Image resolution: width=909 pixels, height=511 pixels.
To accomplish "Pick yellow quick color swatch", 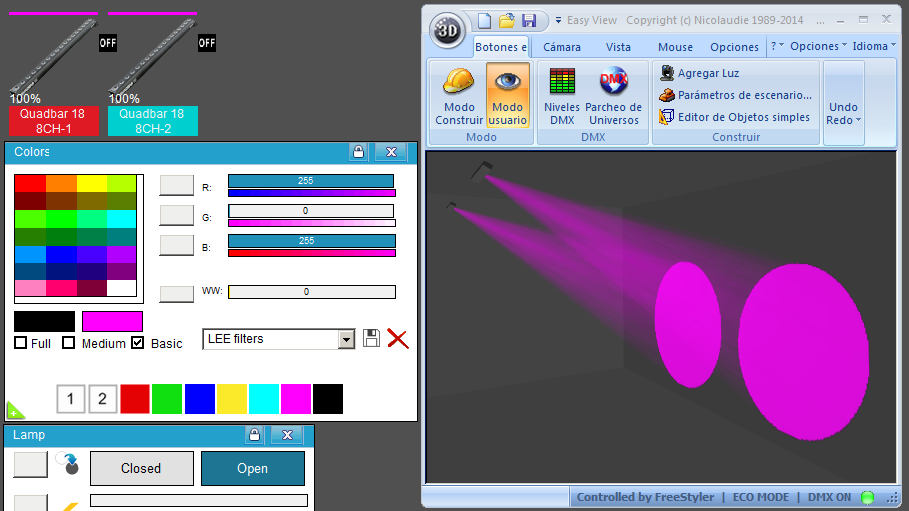I will pos(232,399).
